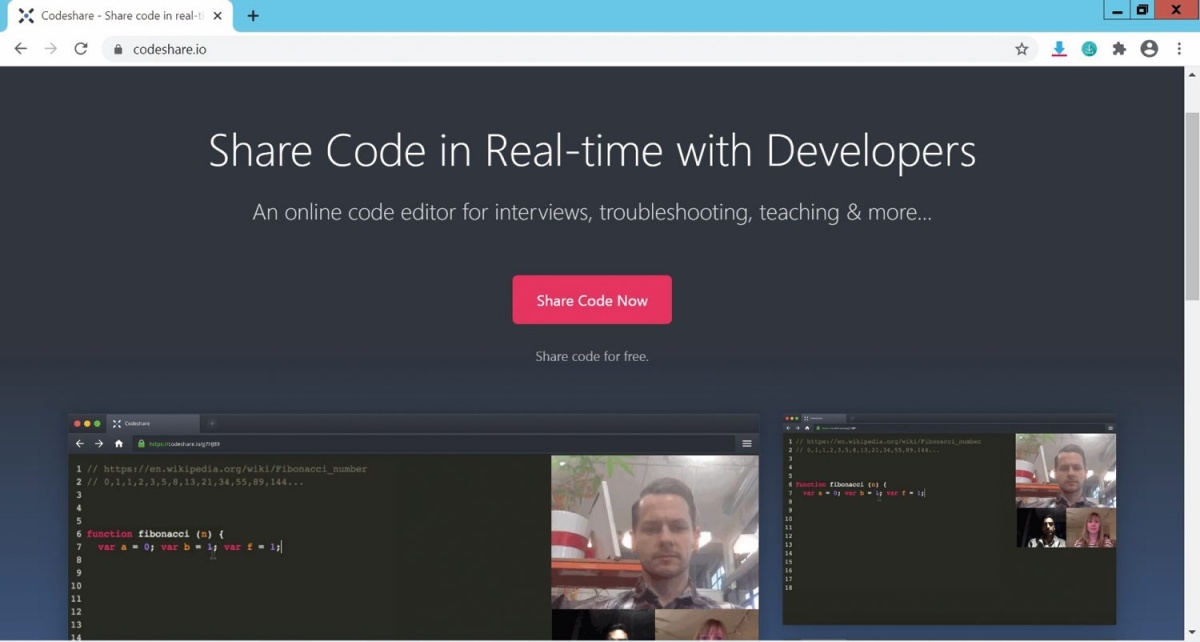This screenshot has width=1200, height=642.
Task: Click the 'An online code editor for interviews' subtitle
Action: (592, 212)
